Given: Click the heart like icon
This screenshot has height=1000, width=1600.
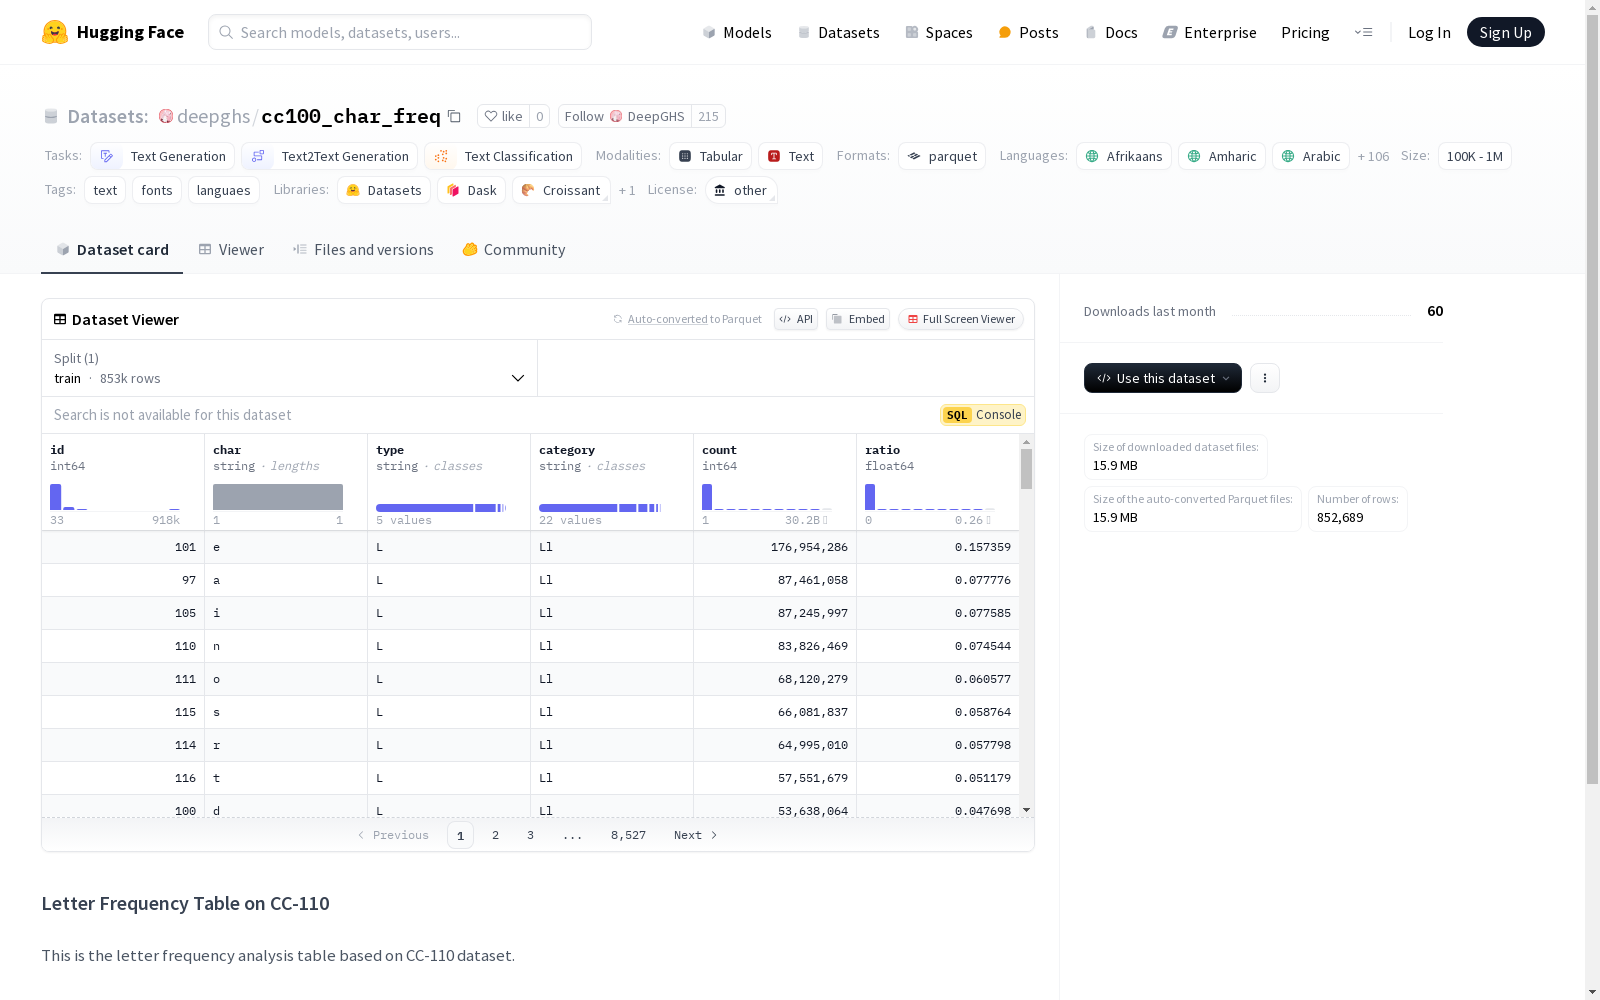Looking at the screenshot, I should [x=490, y=116].
